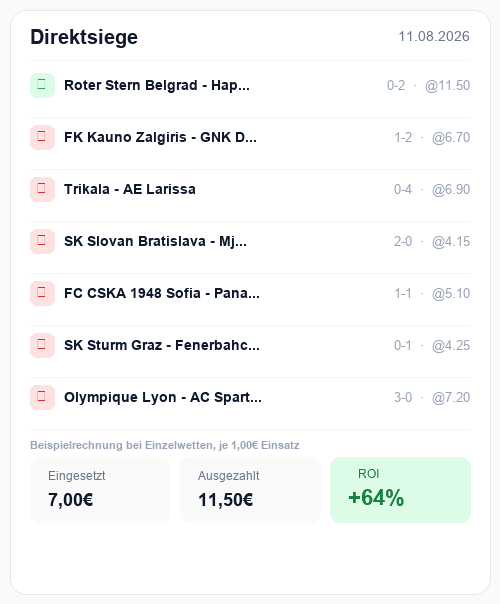Click the 0-4 score for Trikala match
This screenshot has width=500, height=604.
tap(403, 190)
